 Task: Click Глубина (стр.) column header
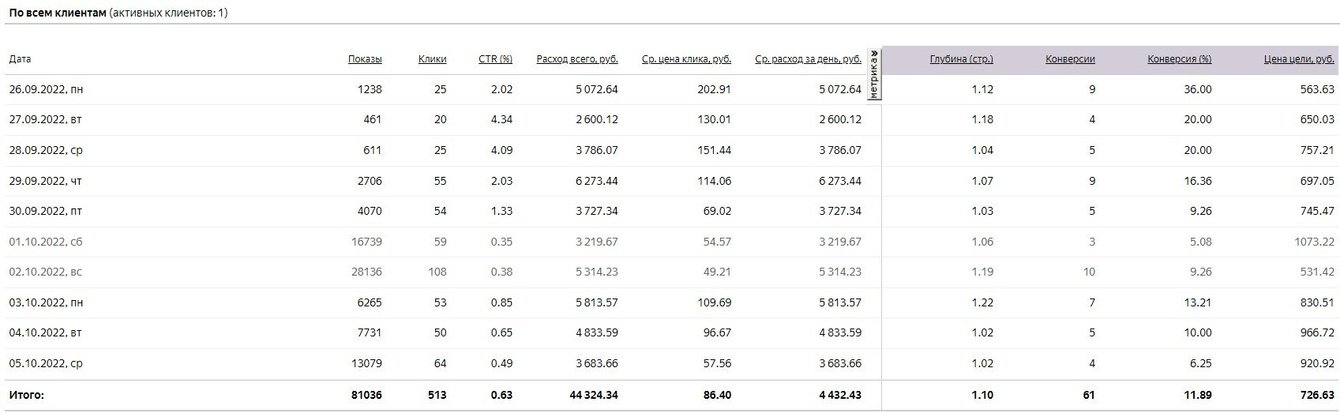(960, 59)
